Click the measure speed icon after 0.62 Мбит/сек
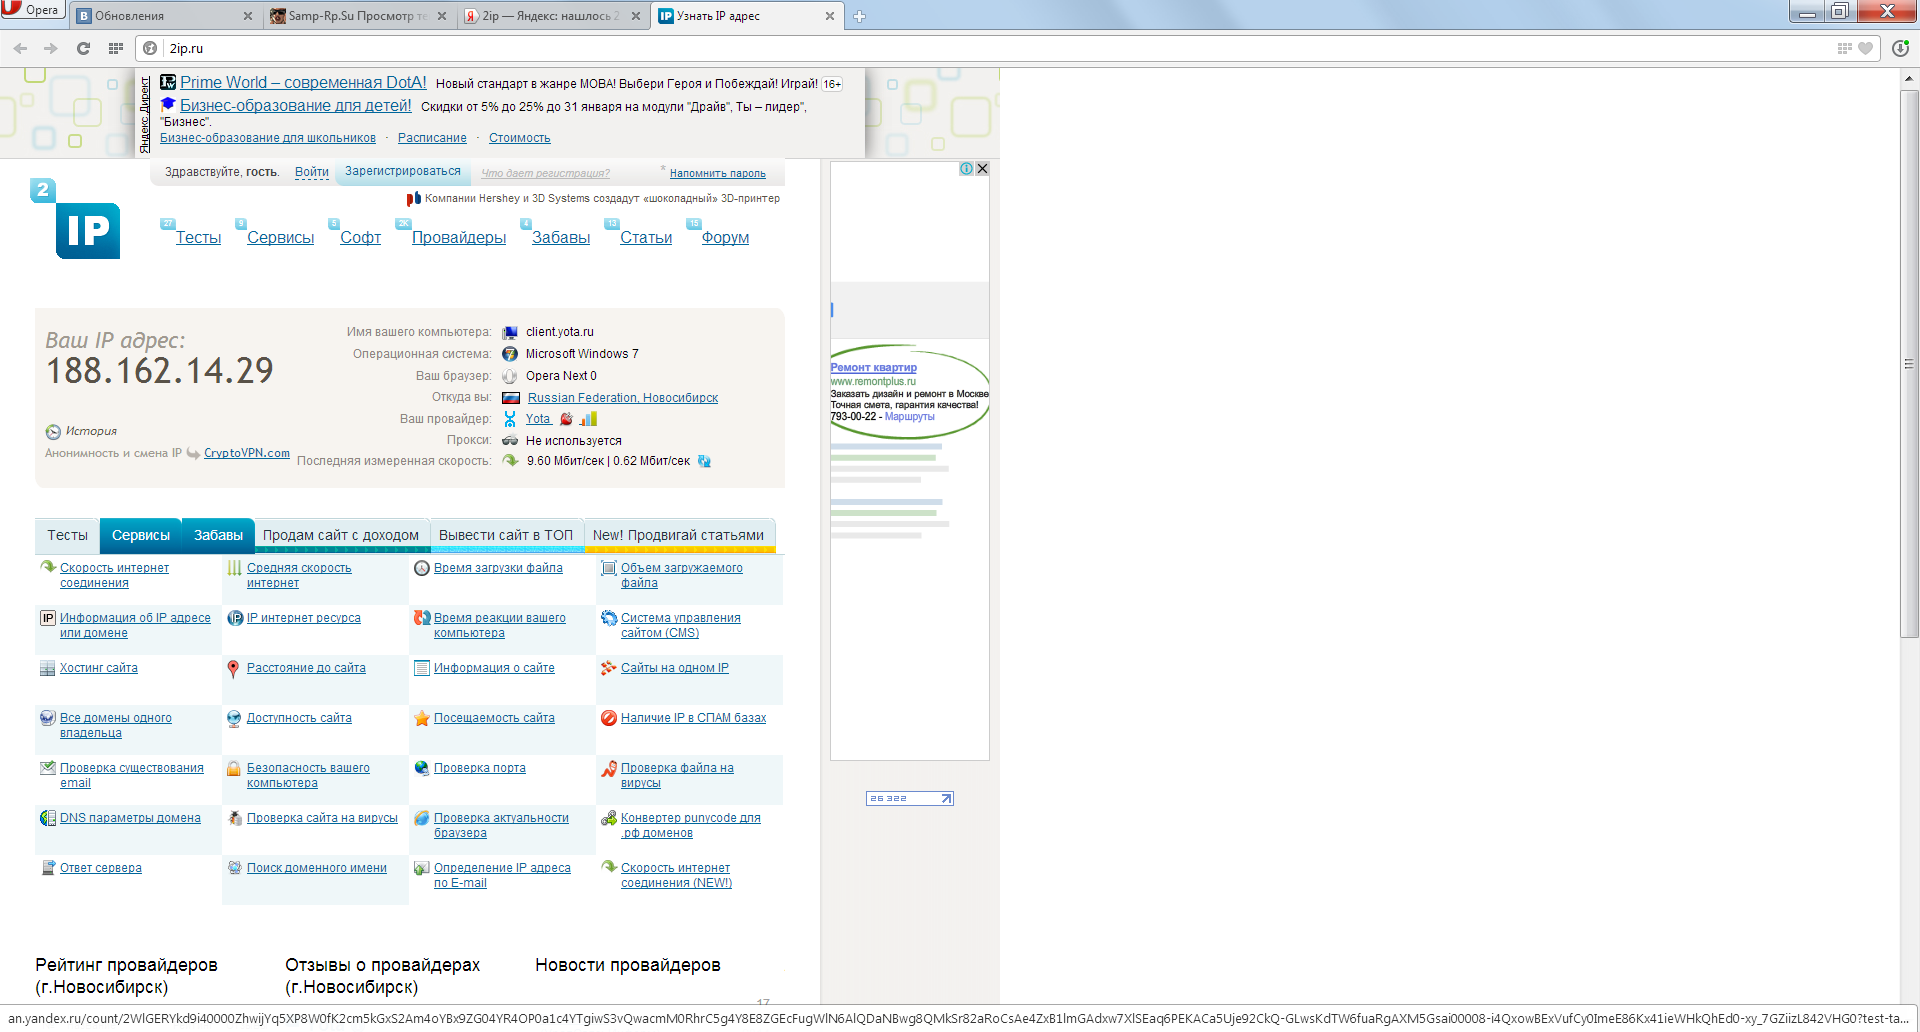 pos(704,461)
